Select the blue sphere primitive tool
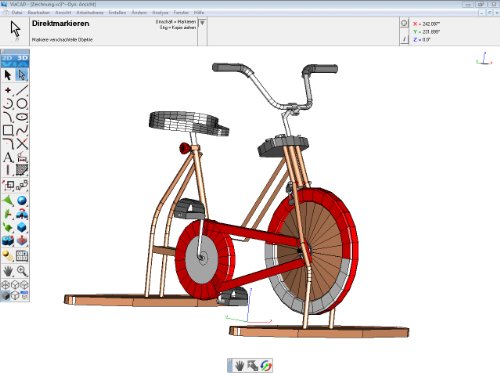This screenshot has height=375, width=500. tap(22, 201)
